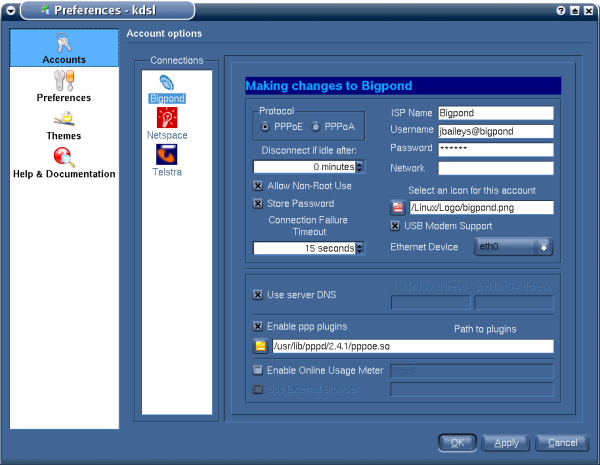Click the 2nd DNS Address field
The image size is (600, 465).
[x=514, y=302]
